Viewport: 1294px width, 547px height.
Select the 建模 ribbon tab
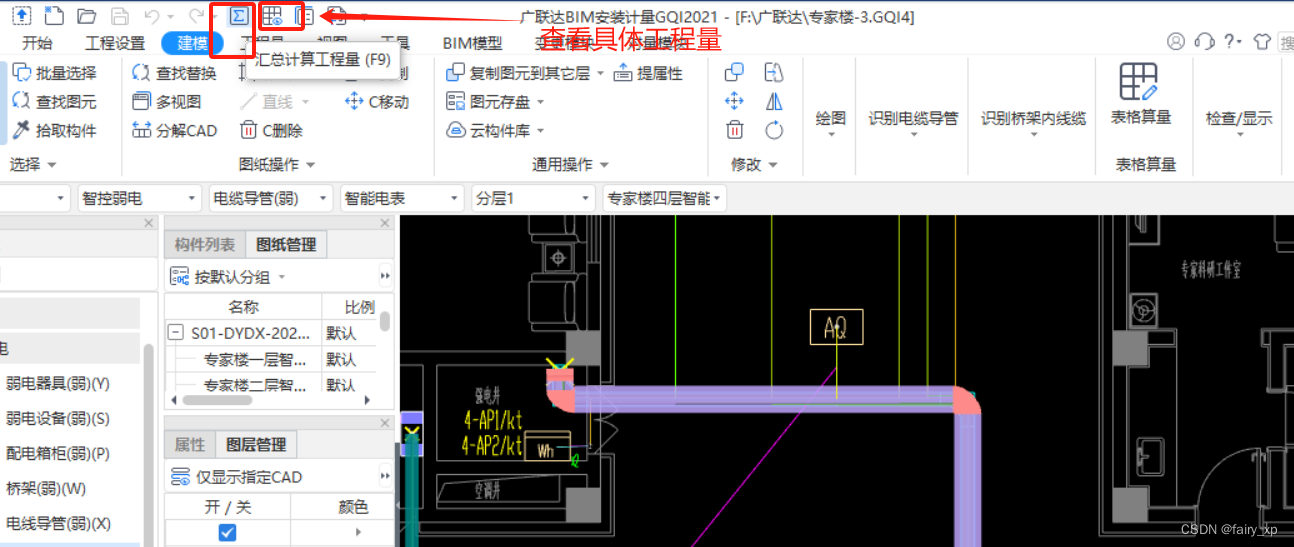tap(193, 42)
